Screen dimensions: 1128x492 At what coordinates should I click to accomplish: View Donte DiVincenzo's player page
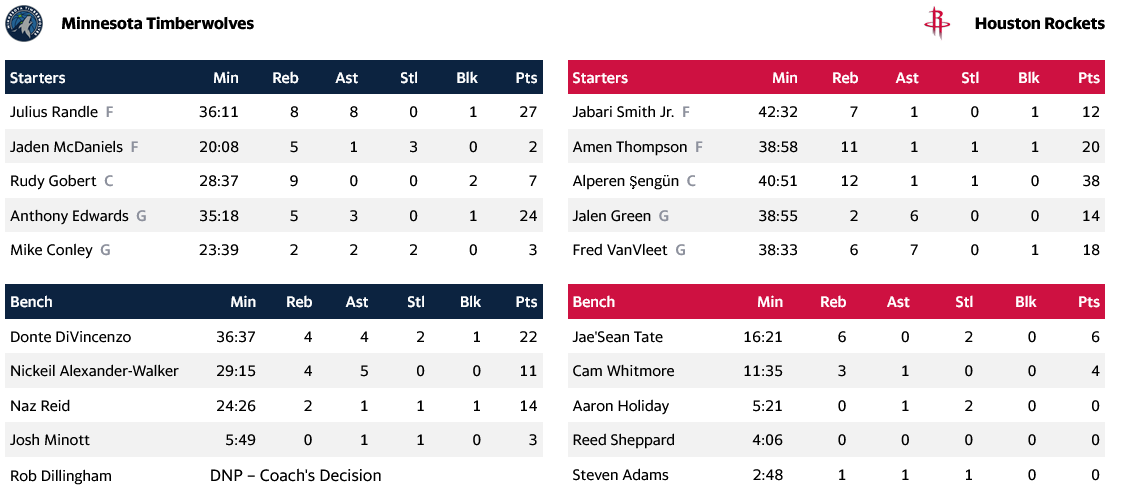(x=70, y=337)
